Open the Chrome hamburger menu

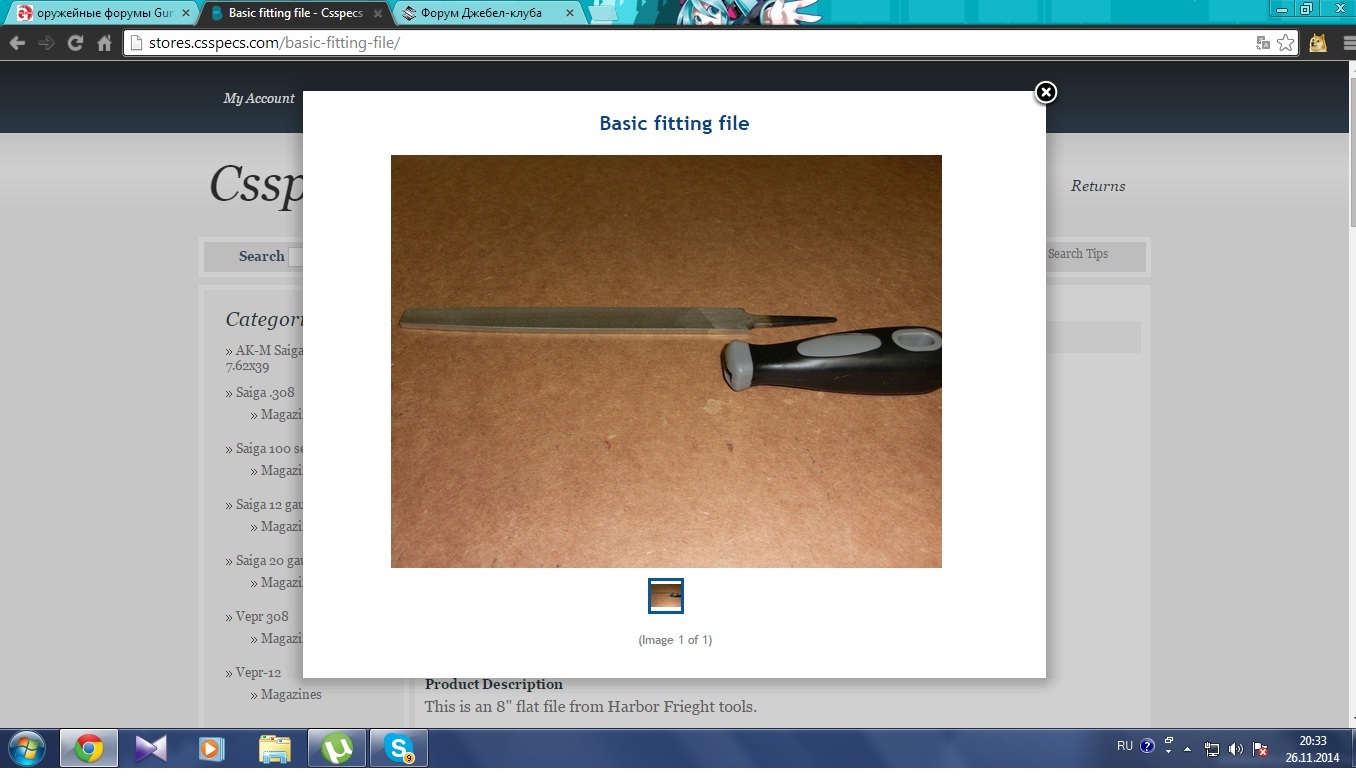(x=1342, y=43)
